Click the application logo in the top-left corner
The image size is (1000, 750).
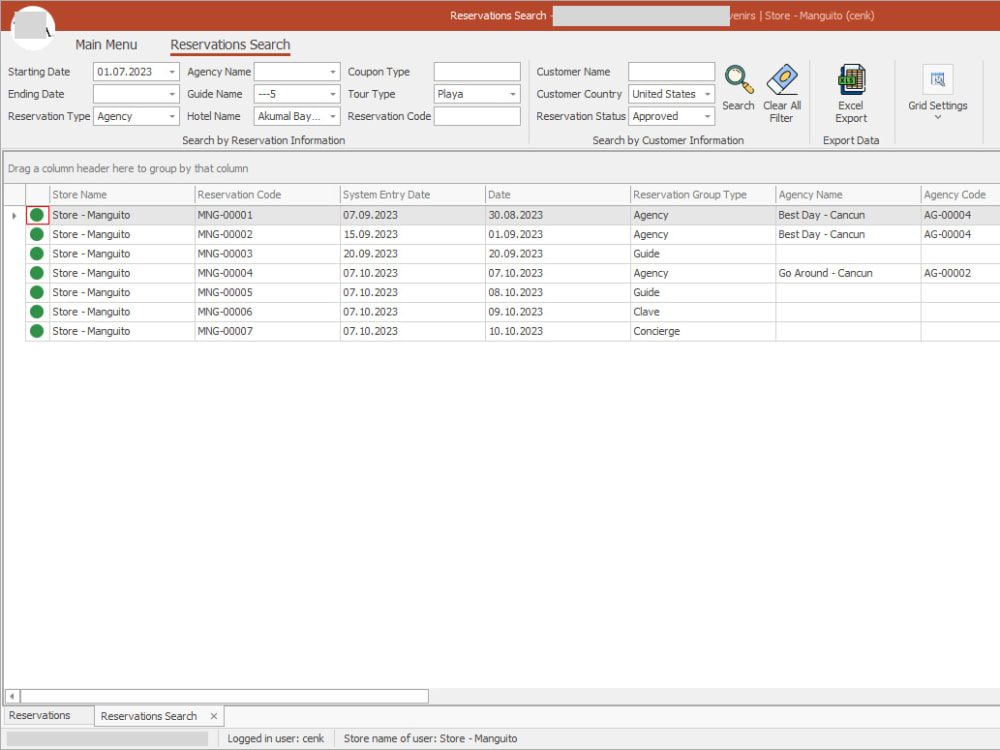pos(33,25)
